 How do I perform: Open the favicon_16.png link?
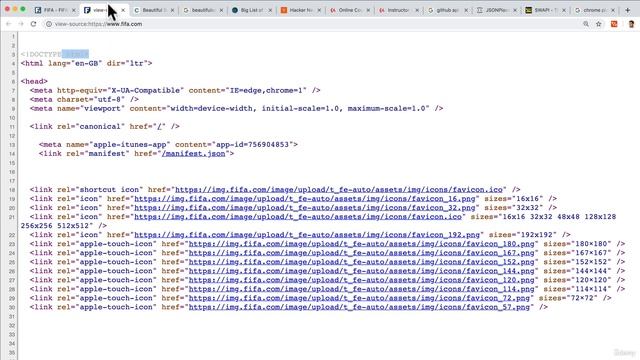tap(305, 199)
